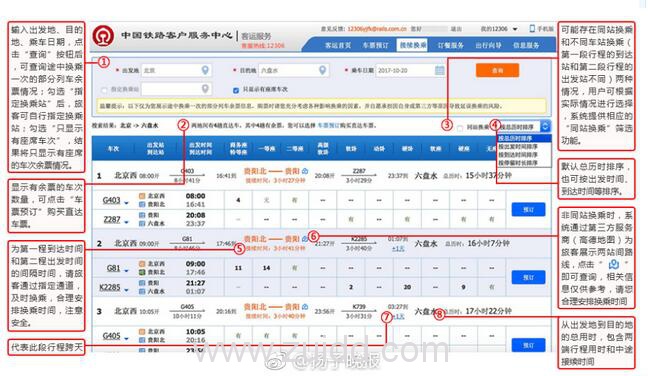
Task: Follow the blue 车票预订 link in results summary
Action: click(329, 125)
